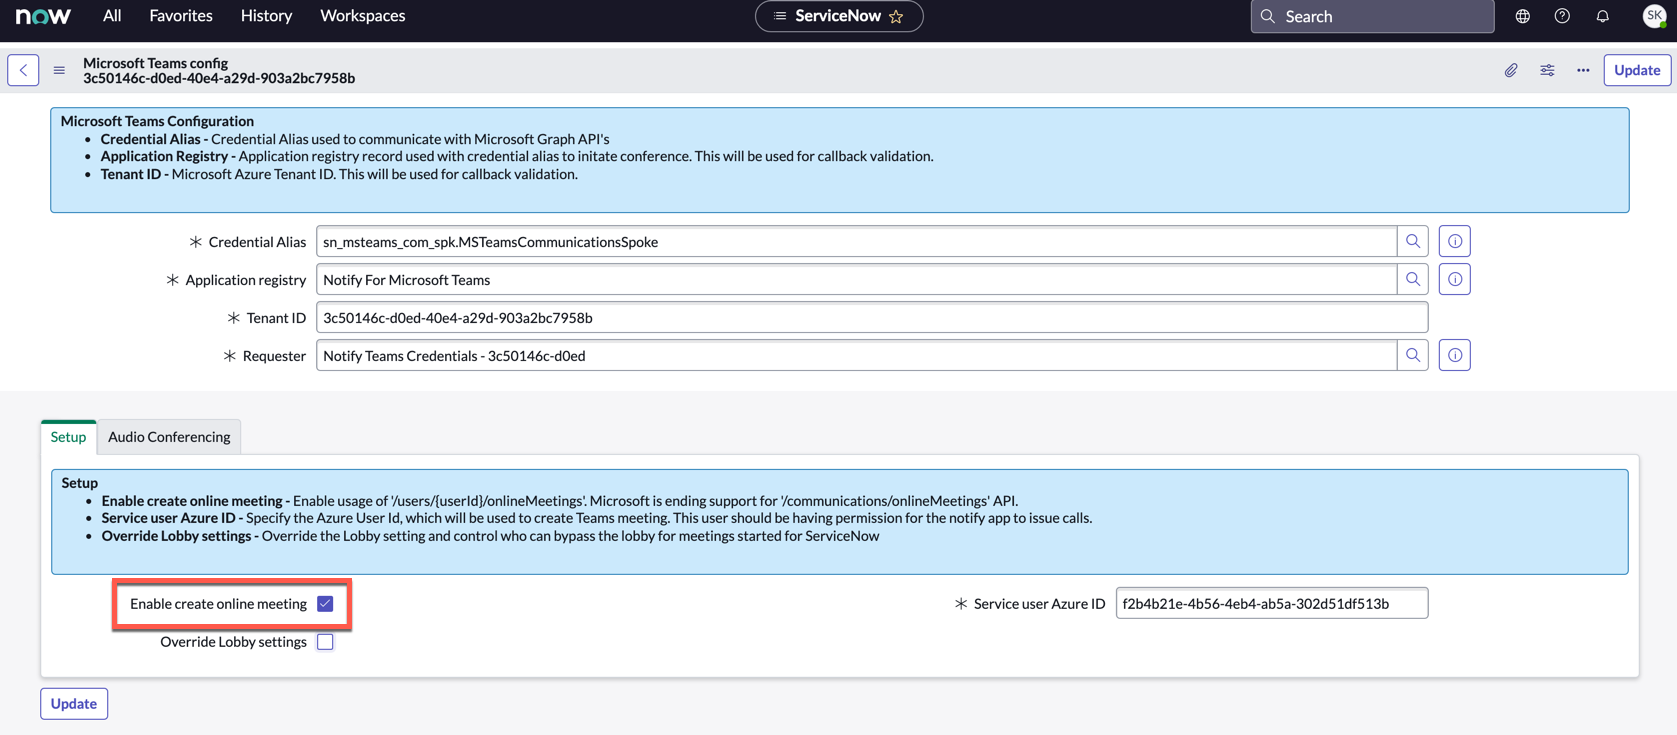
Task: Preview the Credential Alias record info icon
Action: click(x=1455, y=241)
